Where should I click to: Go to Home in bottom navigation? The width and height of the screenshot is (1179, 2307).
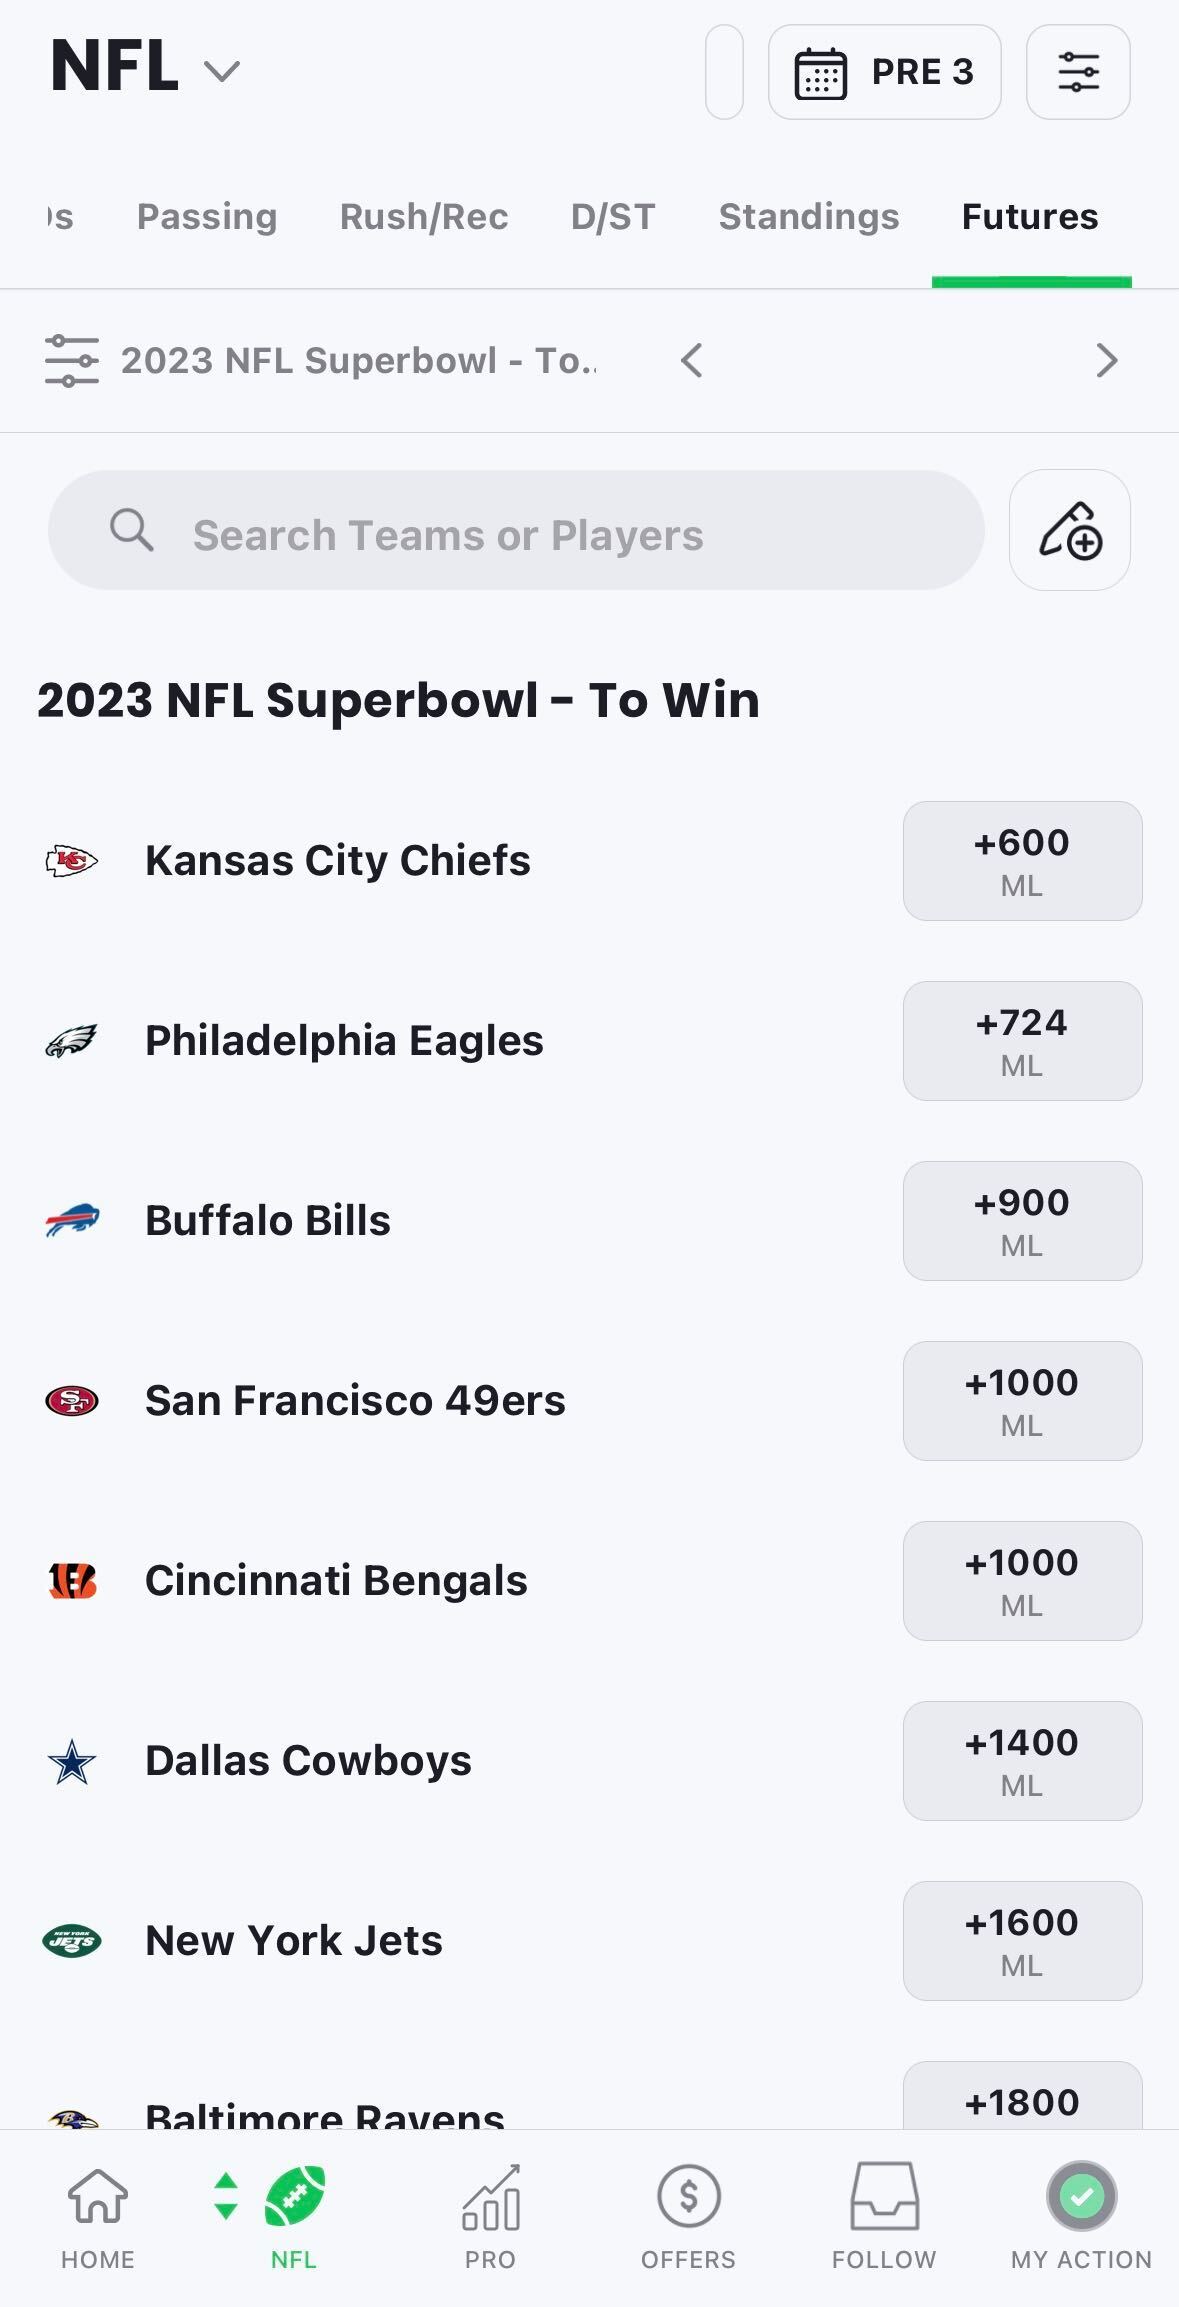[98, 2216]
